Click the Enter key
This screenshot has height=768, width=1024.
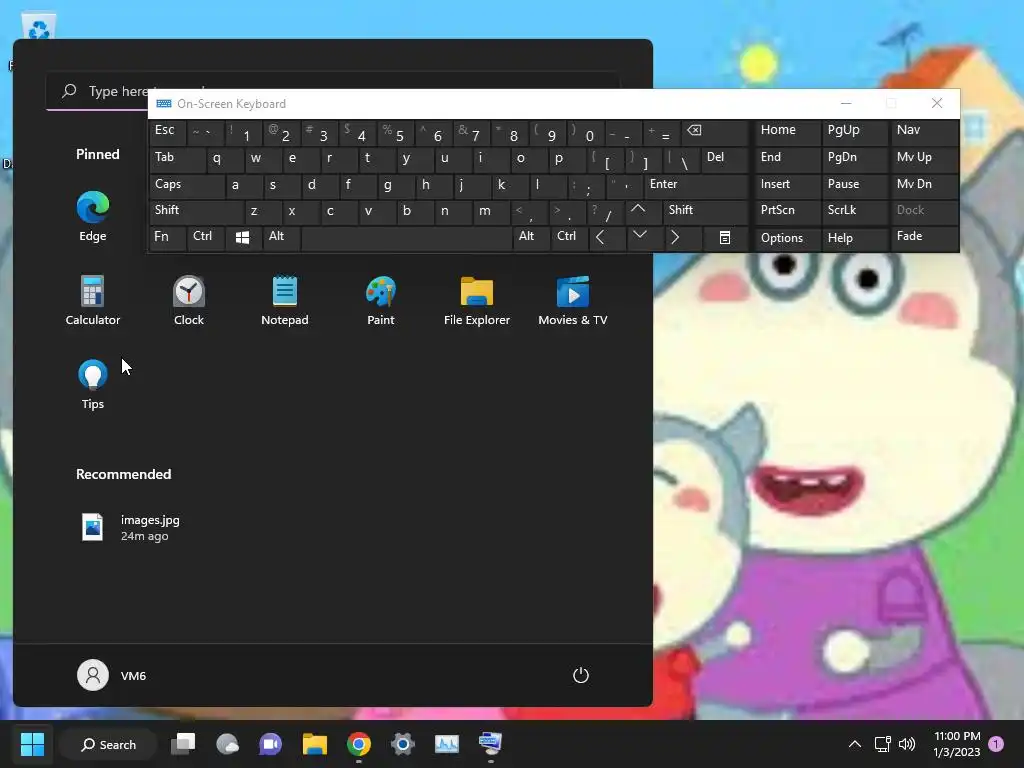696,186
